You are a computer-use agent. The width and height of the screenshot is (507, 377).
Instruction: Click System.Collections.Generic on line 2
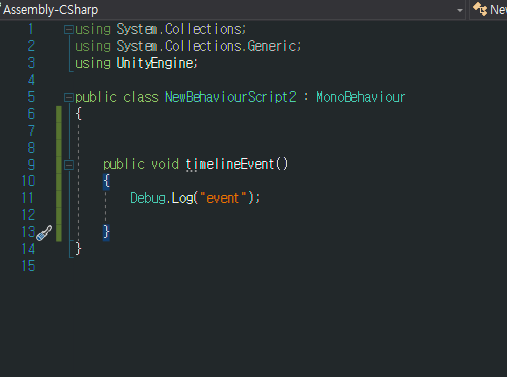[x=206, y=46]
